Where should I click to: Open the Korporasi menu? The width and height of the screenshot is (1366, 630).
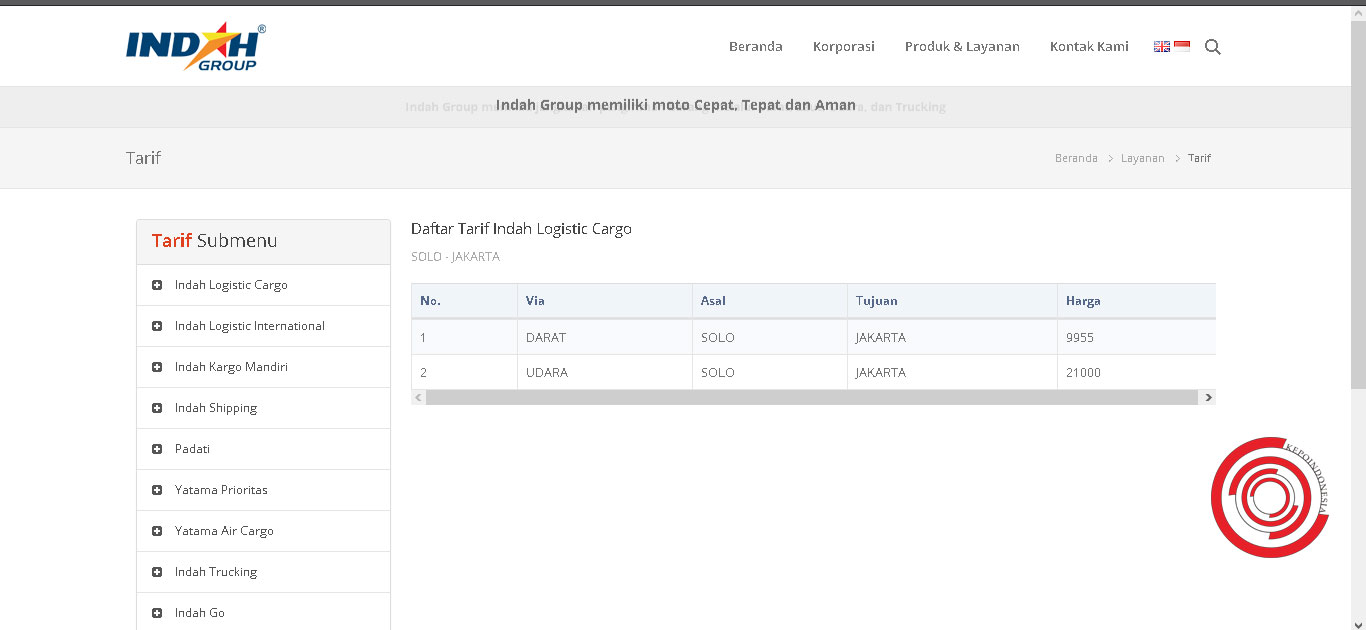843,47
